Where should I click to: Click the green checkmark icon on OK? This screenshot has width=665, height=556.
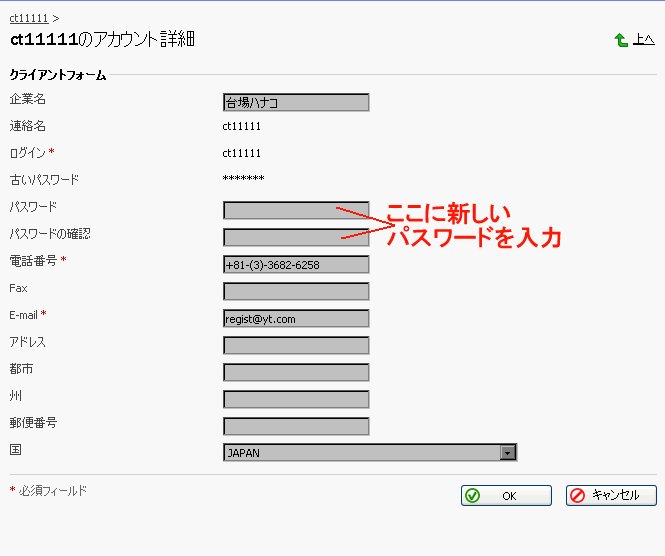coord(472,495)
